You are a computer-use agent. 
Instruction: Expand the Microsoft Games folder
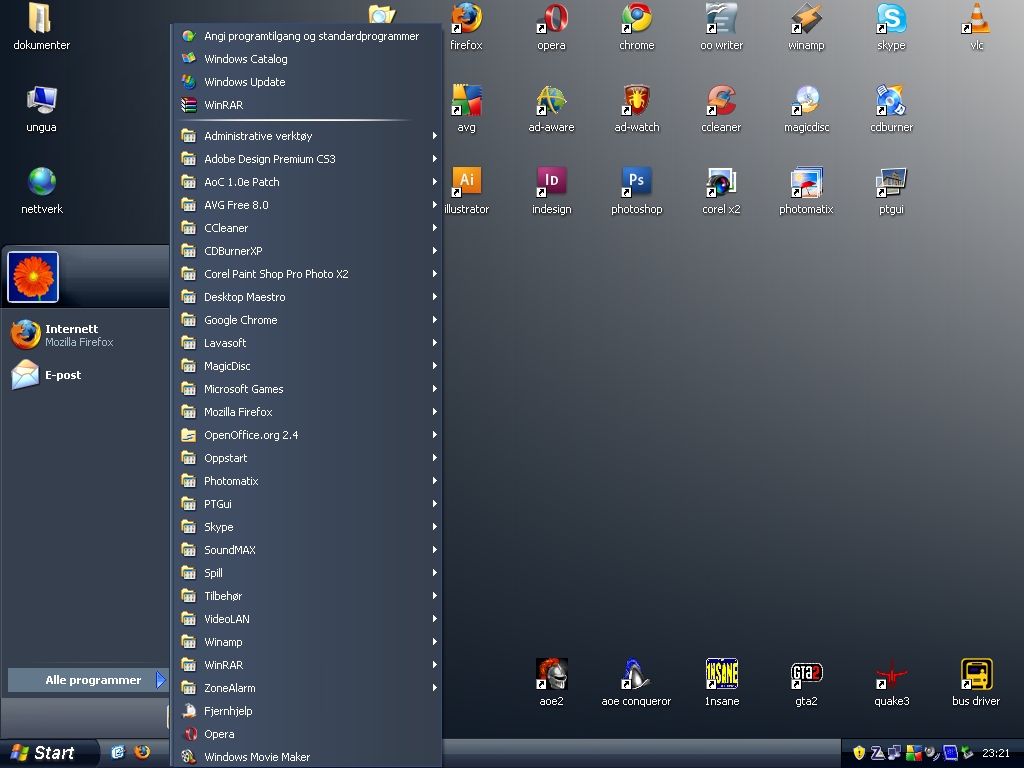[308, 389]
